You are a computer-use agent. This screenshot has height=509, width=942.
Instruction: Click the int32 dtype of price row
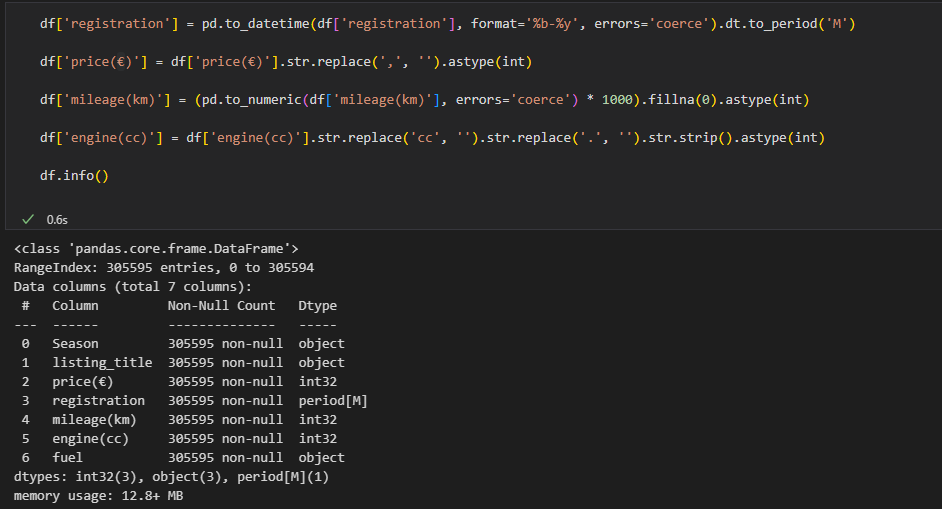point(318,382)
